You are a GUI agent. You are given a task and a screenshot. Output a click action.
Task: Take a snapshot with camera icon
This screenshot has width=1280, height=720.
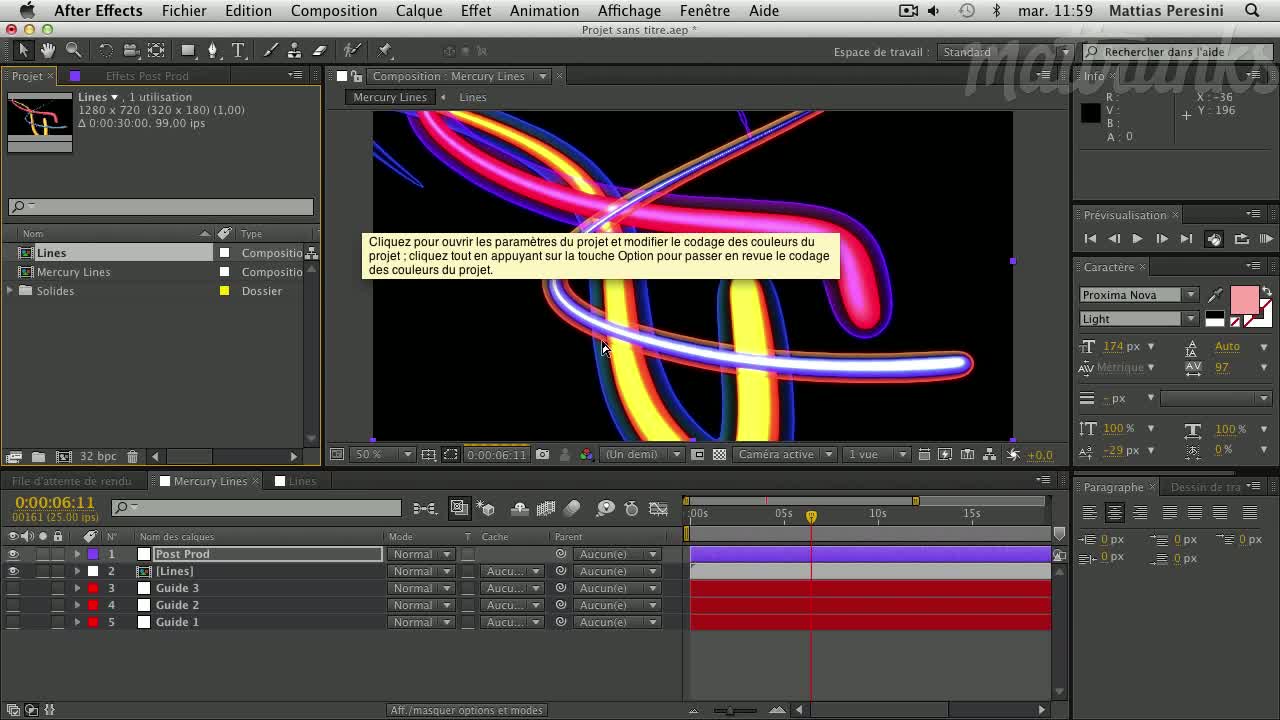coord(542,454)
